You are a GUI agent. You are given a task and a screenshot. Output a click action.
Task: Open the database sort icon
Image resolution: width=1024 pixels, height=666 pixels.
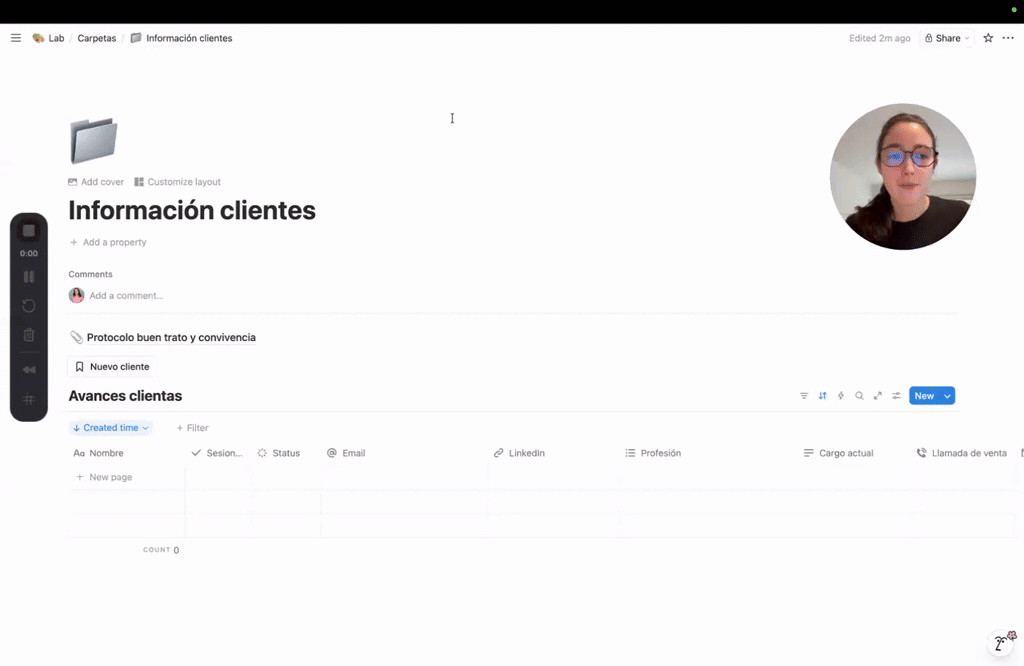coord(822,396)
